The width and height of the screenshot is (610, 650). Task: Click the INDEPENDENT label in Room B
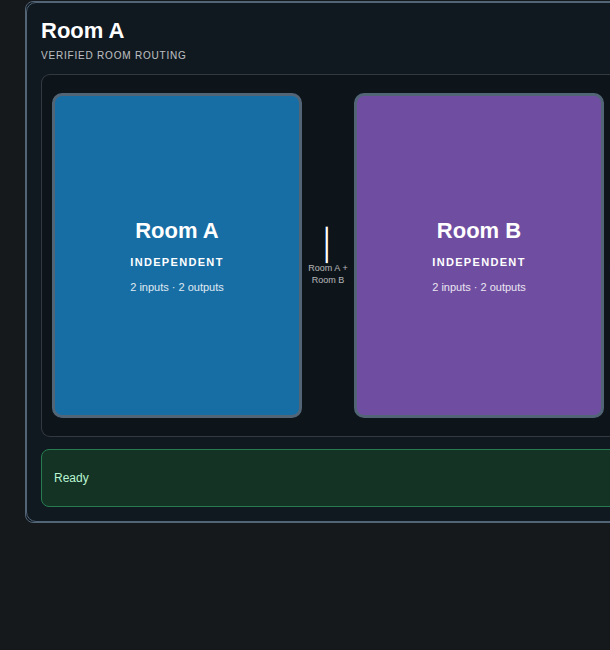click(x=479, y=262)
